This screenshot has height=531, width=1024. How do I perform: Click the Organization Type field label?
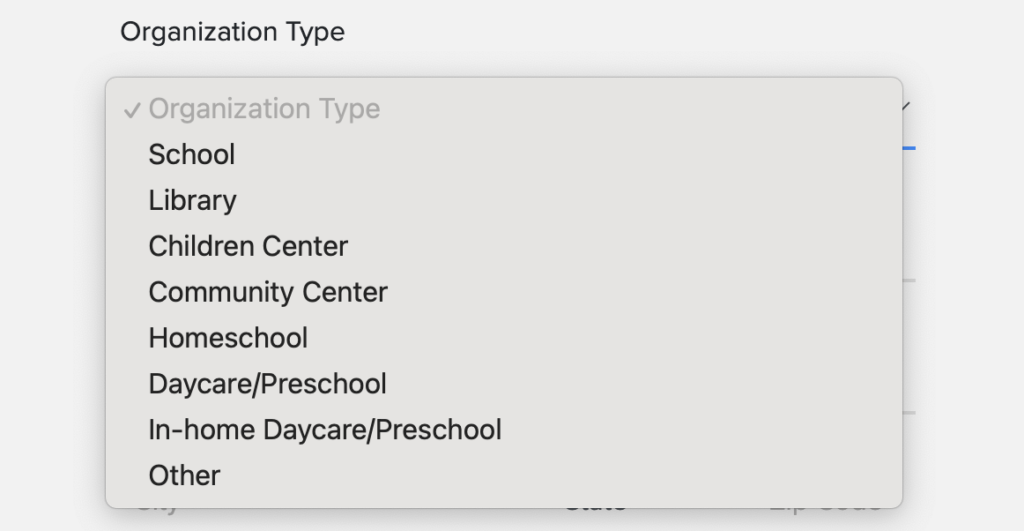(232, 32)
